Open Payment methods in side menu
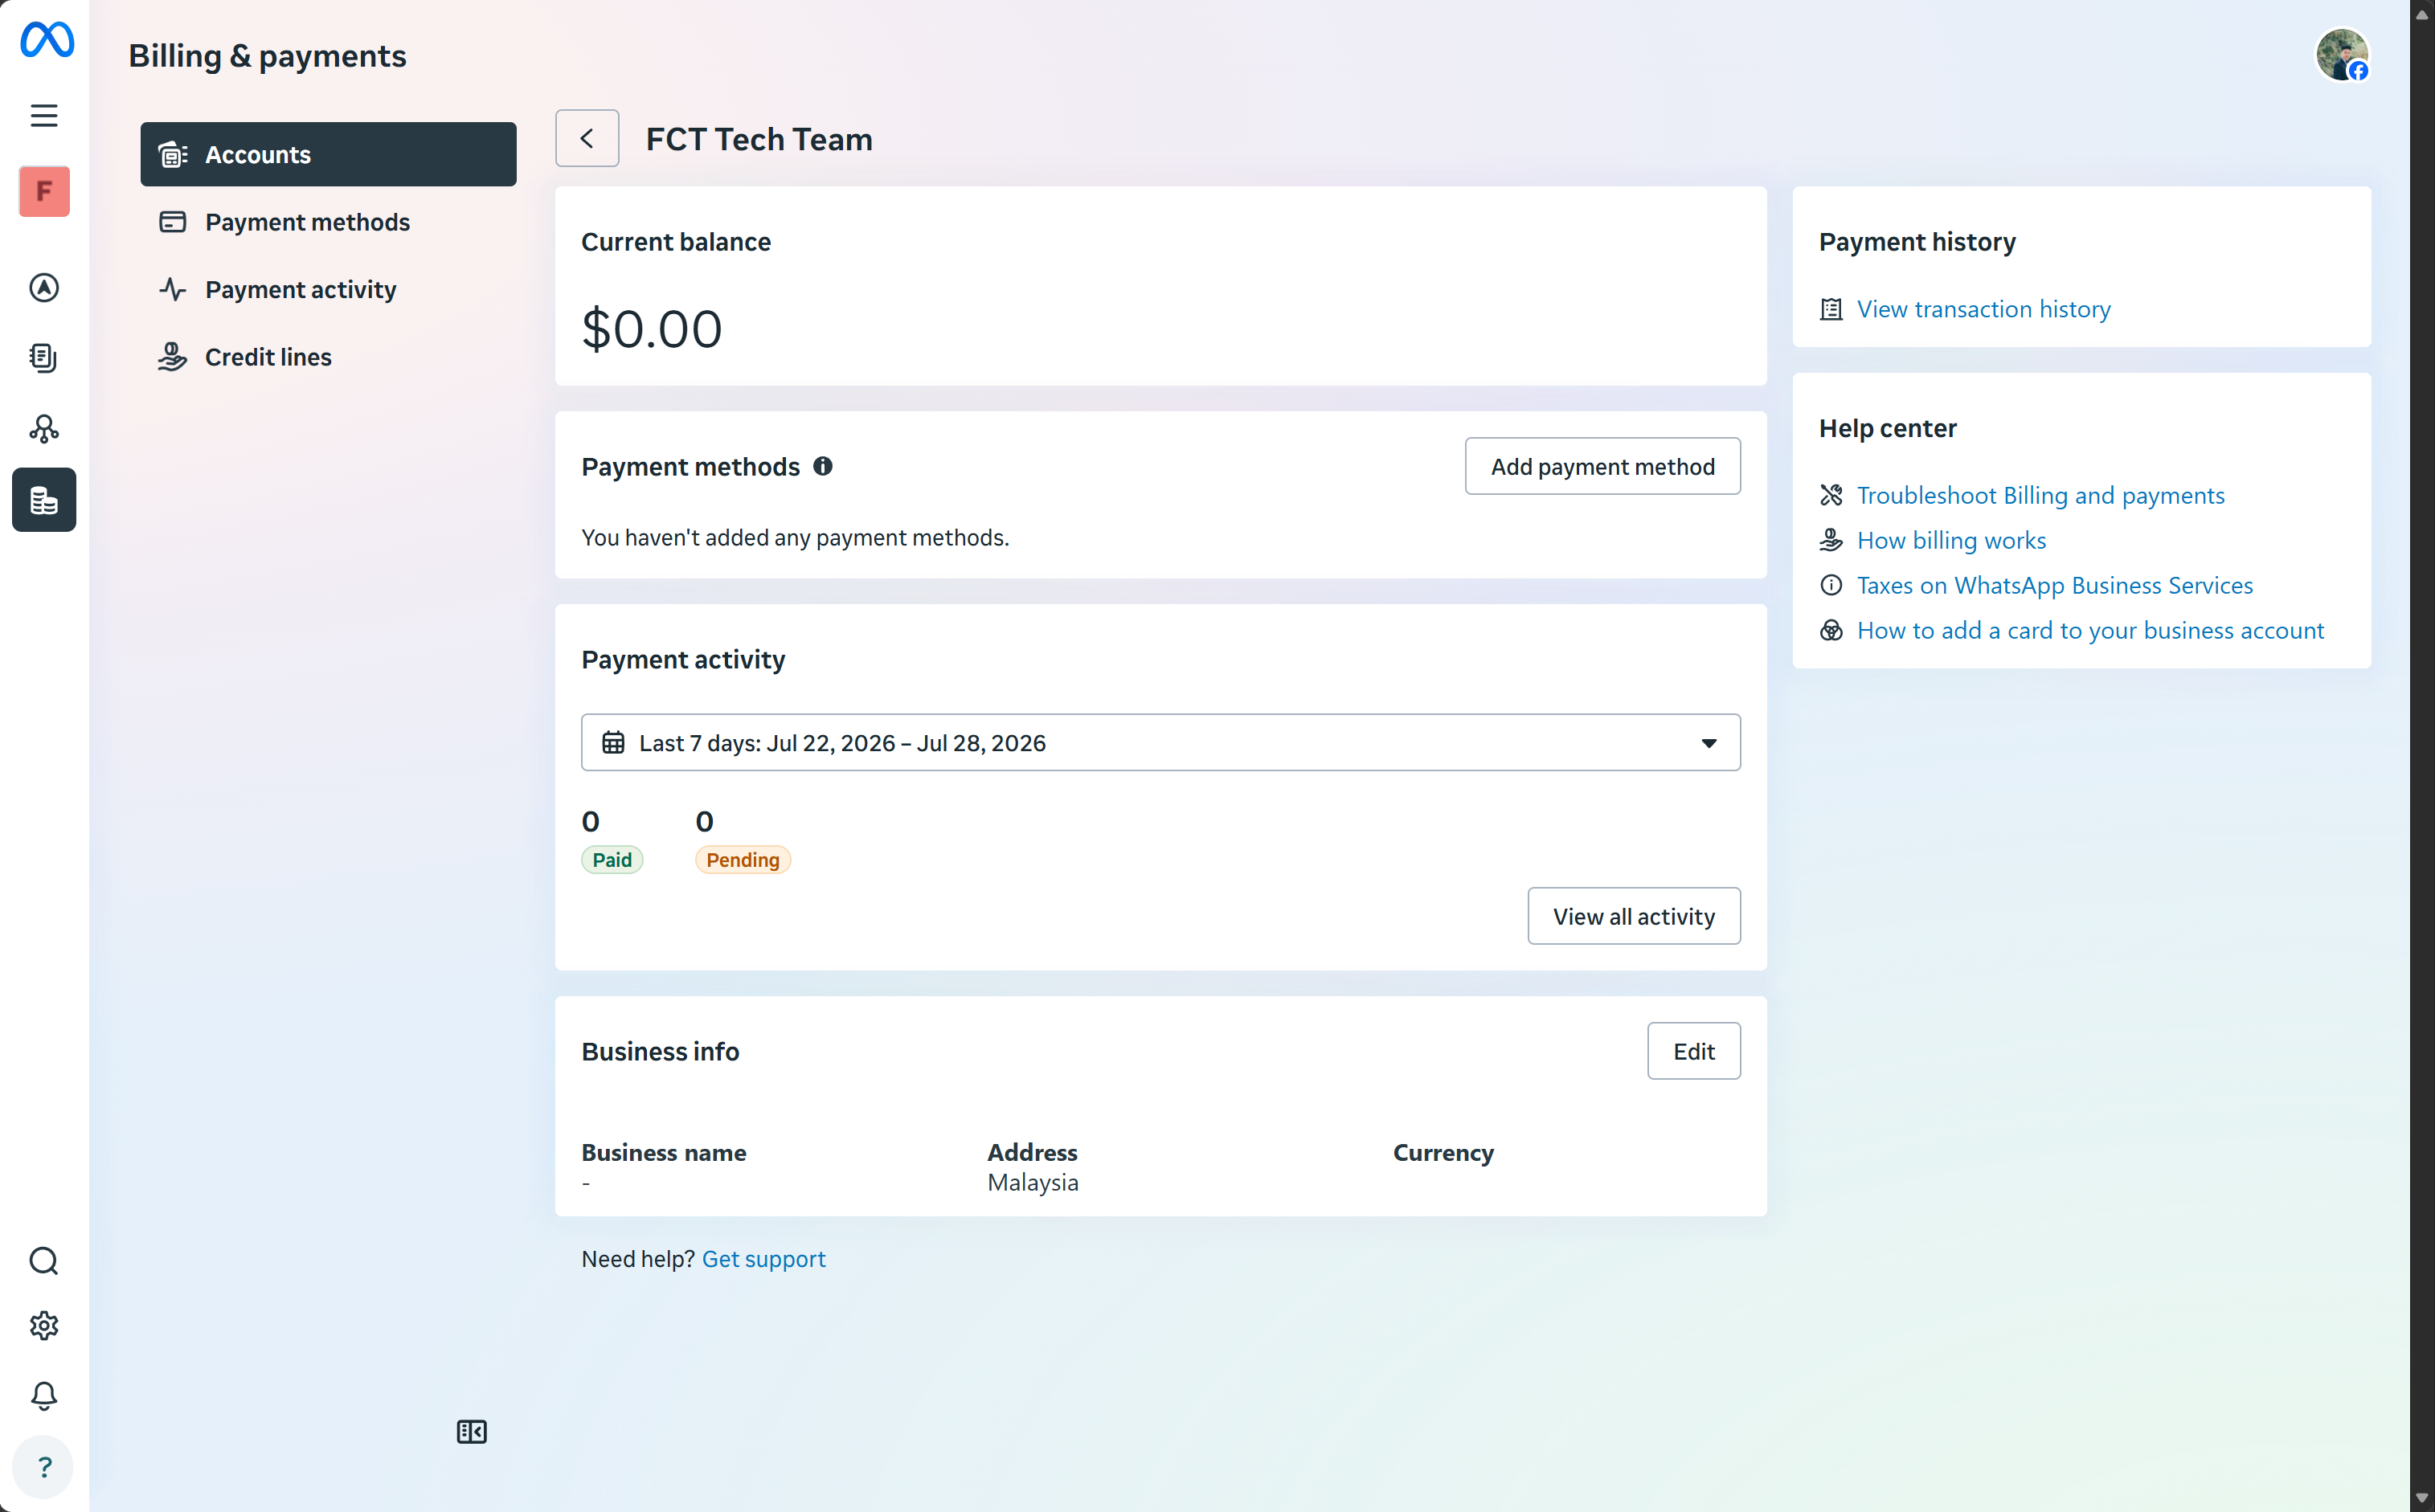2435x1512 pixels. pos(328,222)
